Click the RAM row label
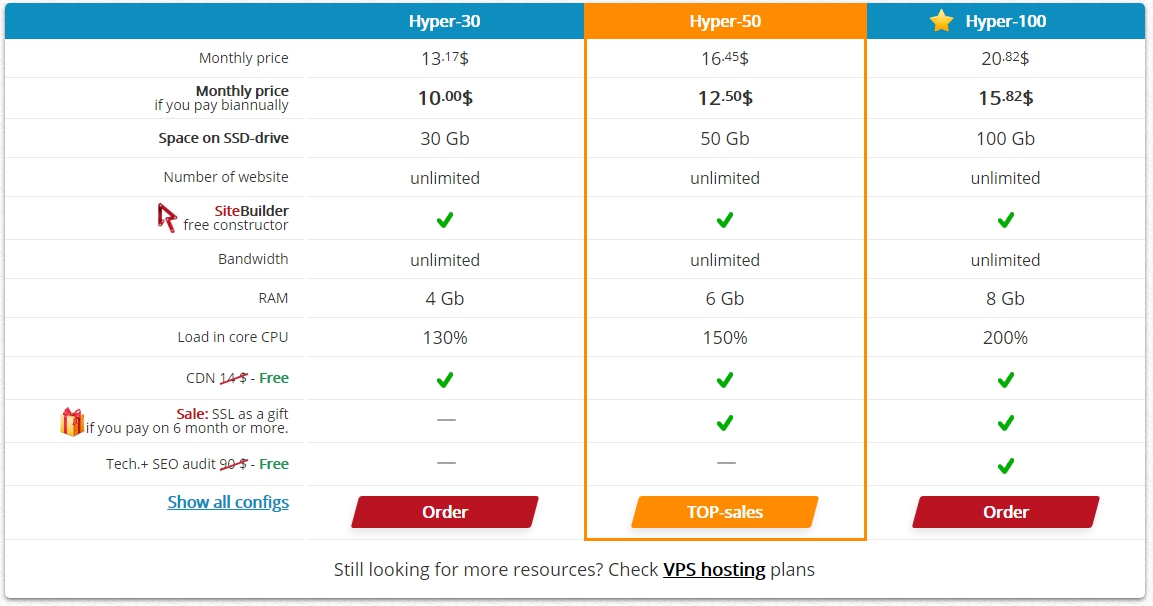Viewport: 1153px width, 606px height. (273, 298)
